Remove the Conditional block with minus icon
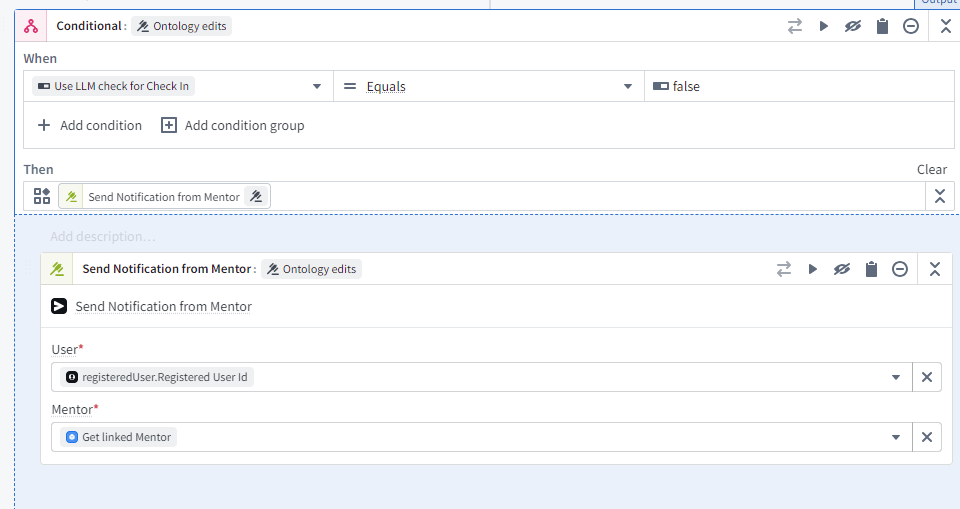The width and height of the screenshot is (960, 509). pyautogui.click(x=911, y=27)
